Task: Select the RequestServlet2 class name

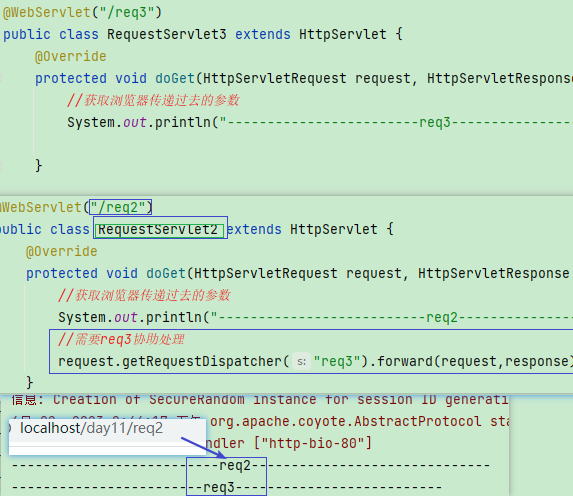Action: point(158,229)
